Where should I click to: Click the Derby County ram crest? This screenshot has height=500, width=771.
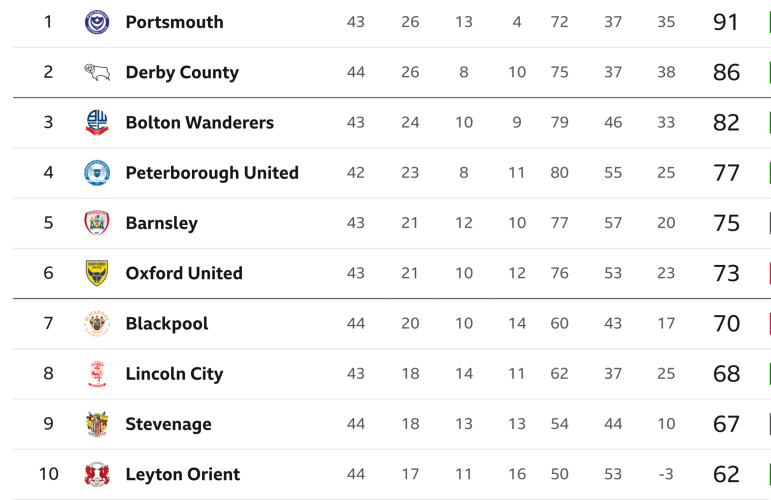tap(97, 72)
